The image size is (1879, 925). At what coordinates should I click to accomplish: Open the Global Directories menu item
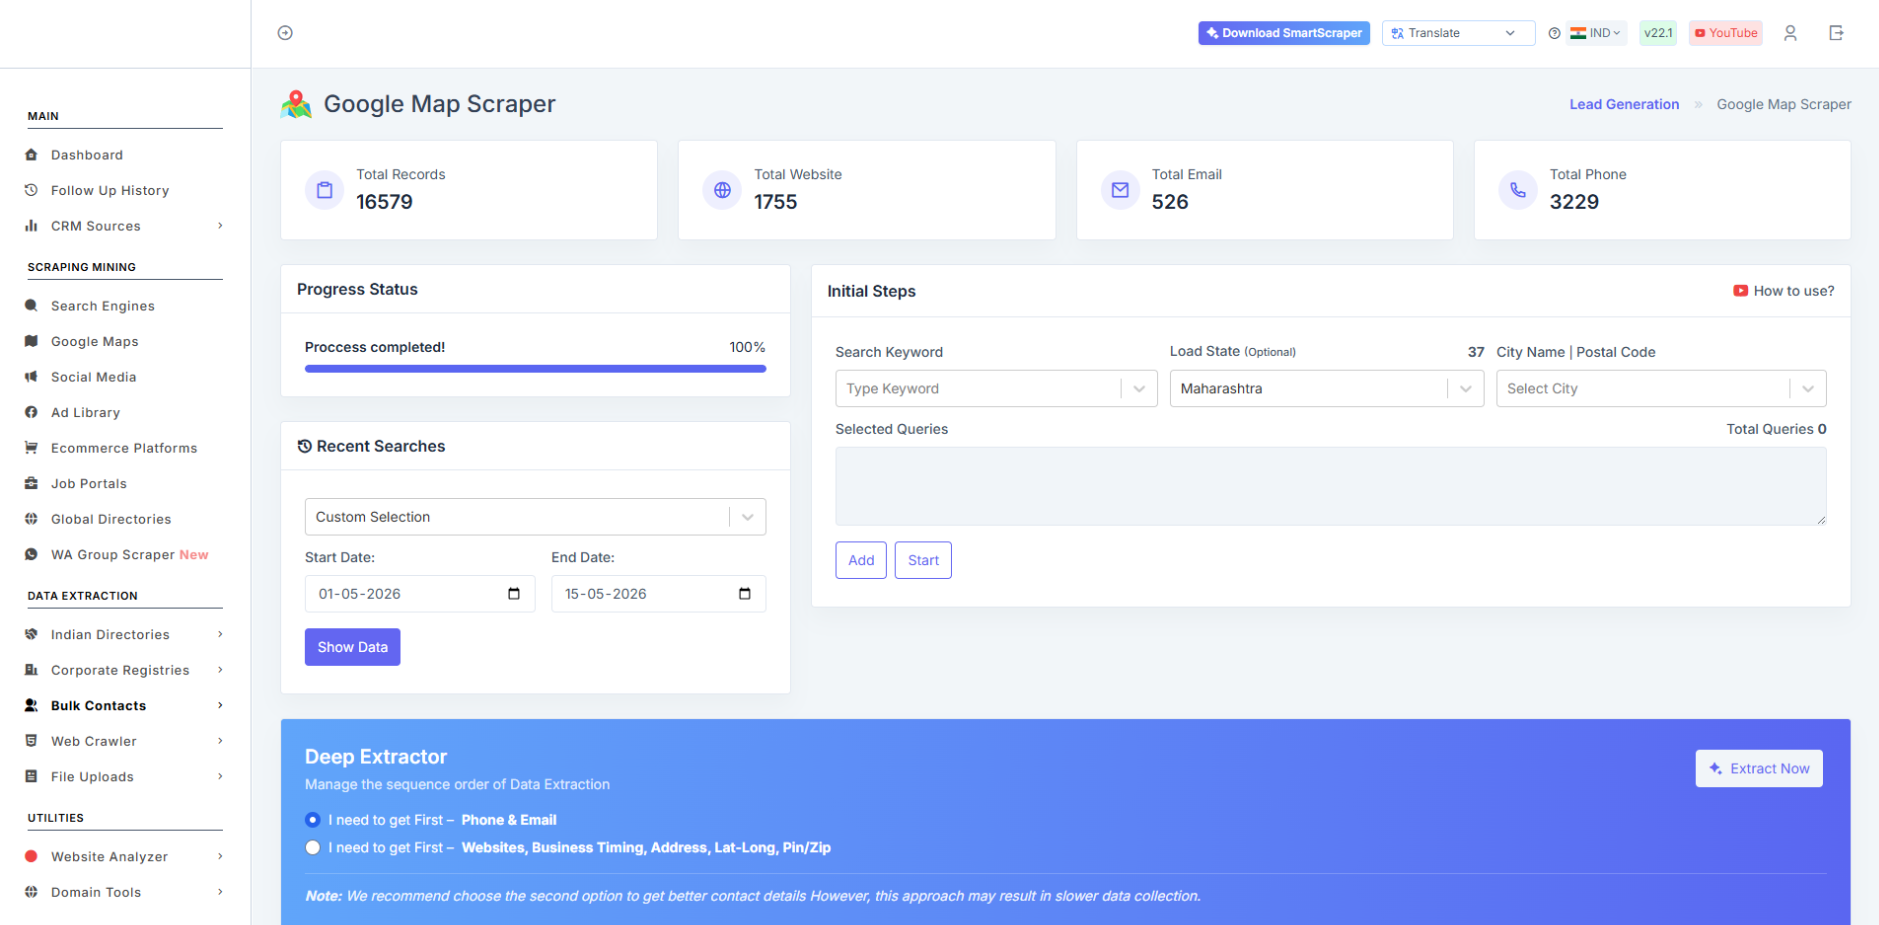(x=111, y=519)
